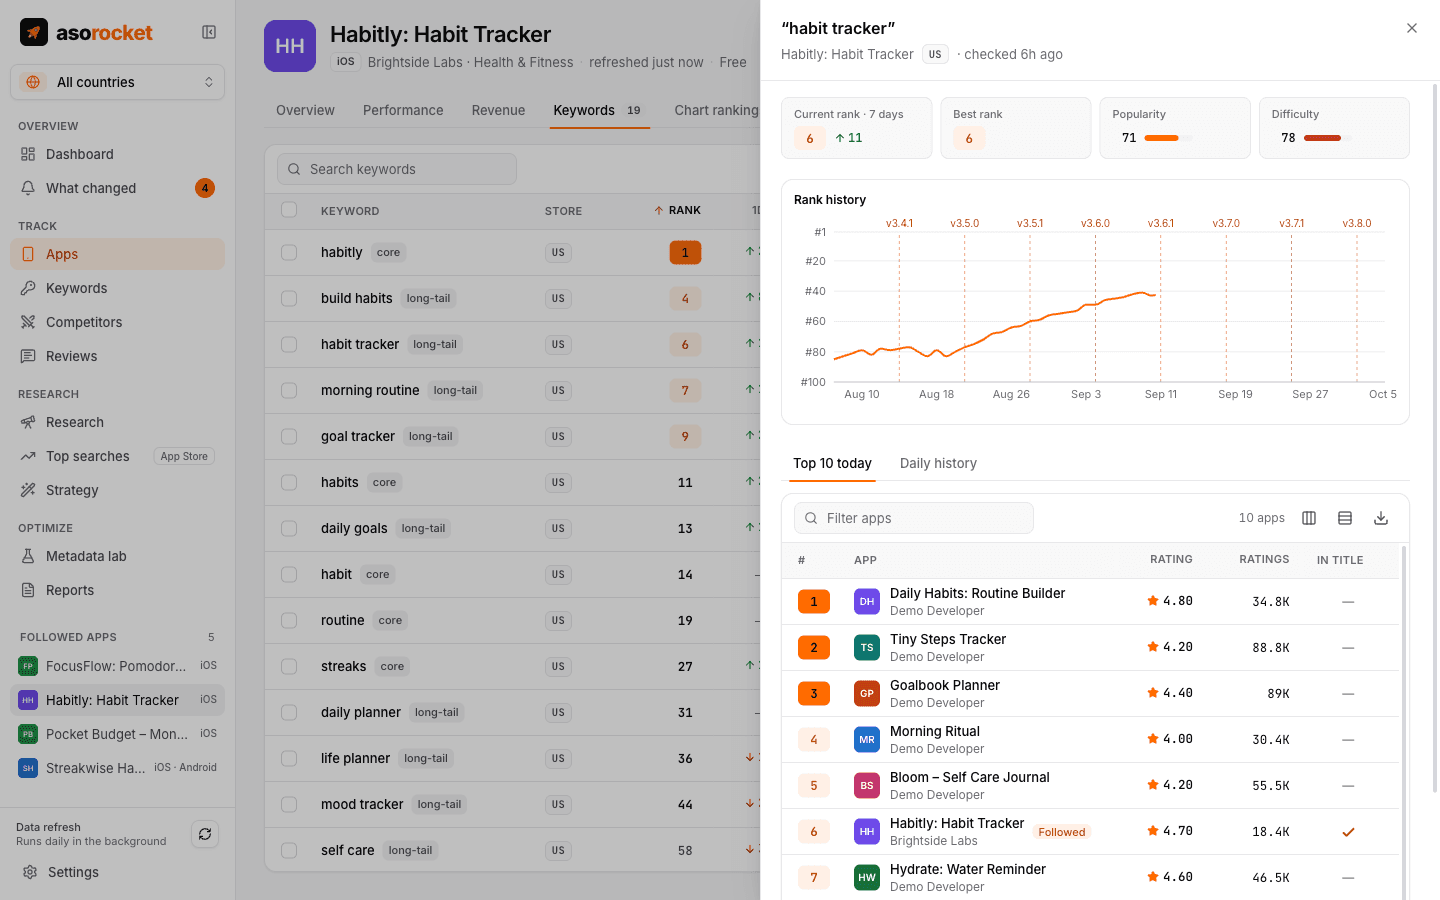Viewport: 1440px width, 900px height.
Task: Sort by RANK column header
Action: [677, 211]
